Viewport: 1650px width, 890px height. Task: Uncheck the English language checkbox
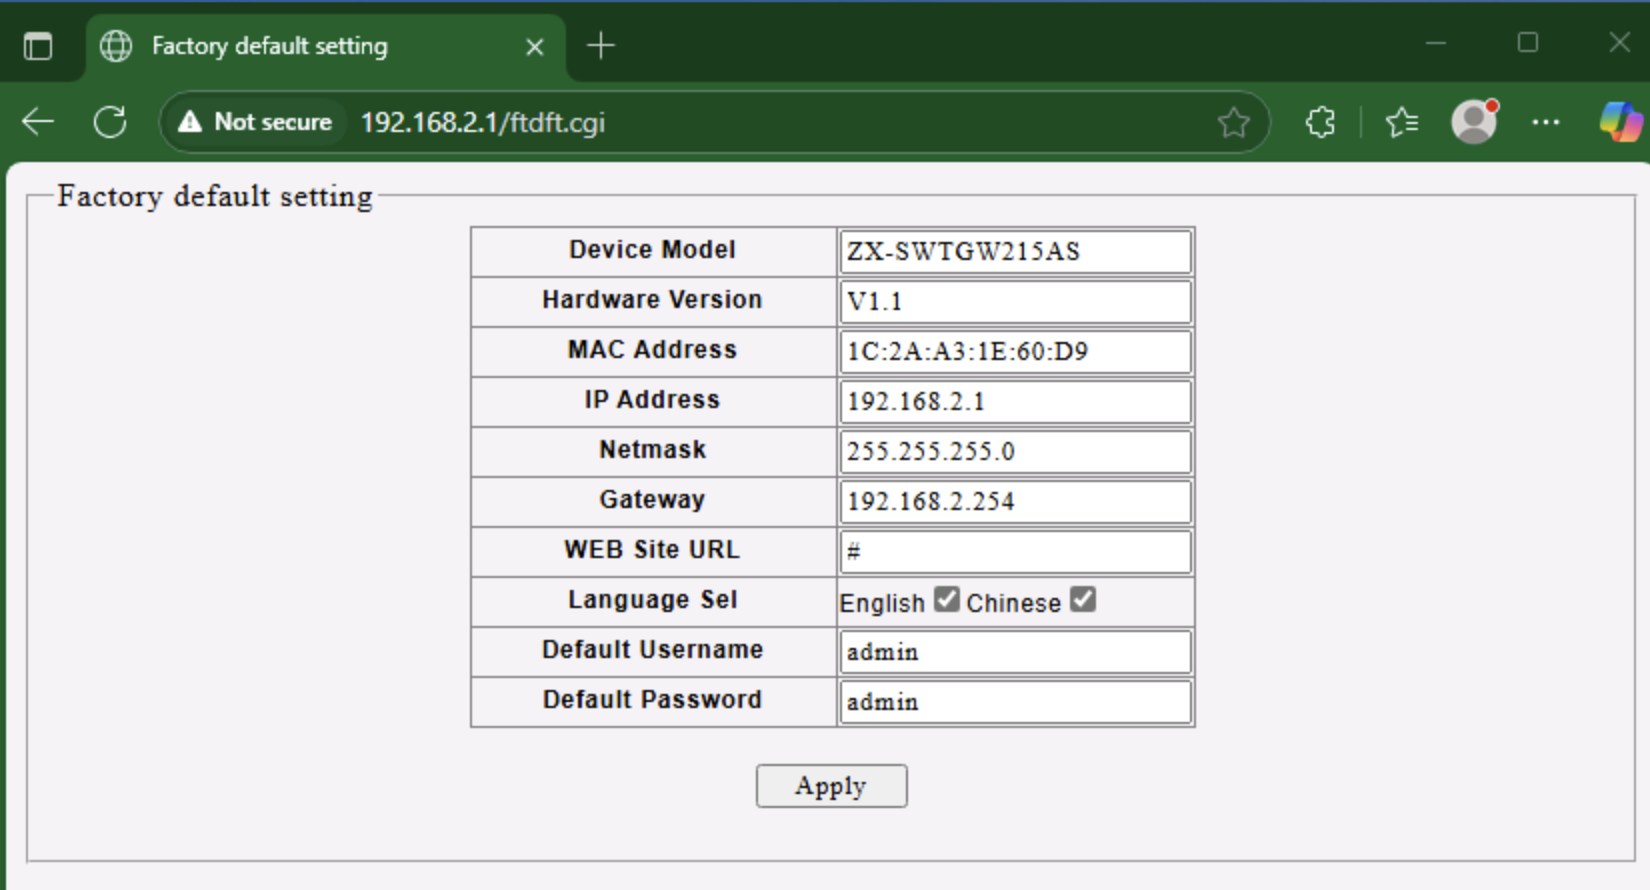pos(946,600)
